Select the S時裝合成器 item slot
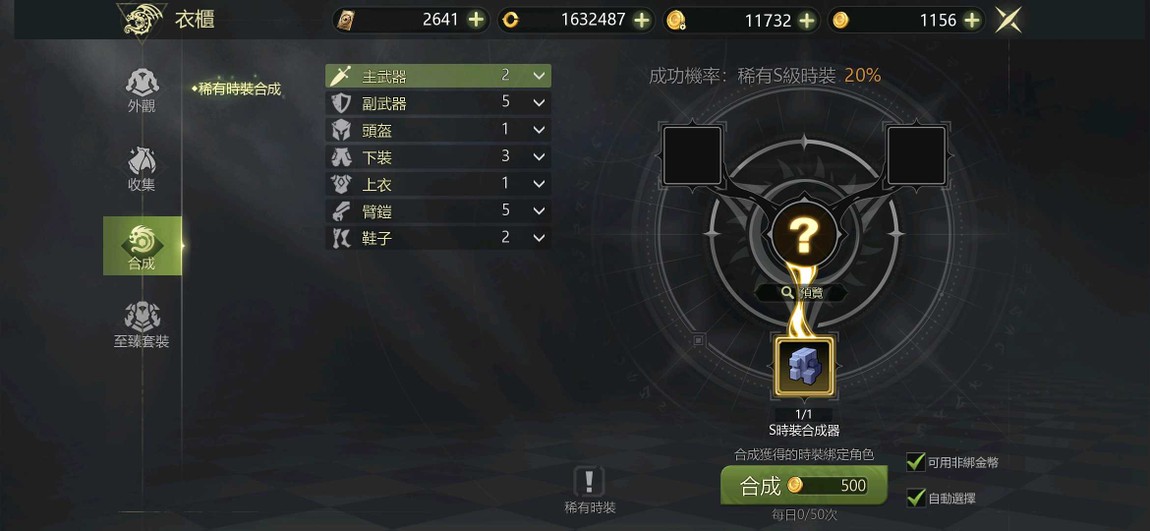1150x531 pixels. click(x=804, y=365)
